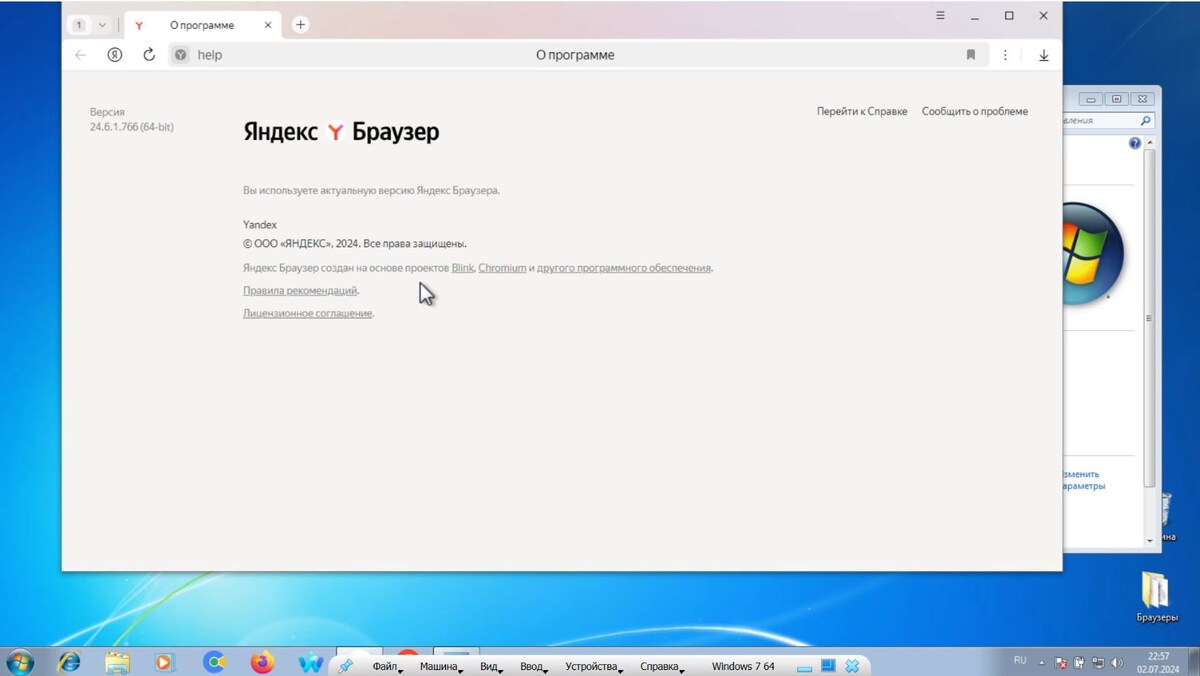
Task: Switch to the 'О программе' tab
Action: (201, 25)
